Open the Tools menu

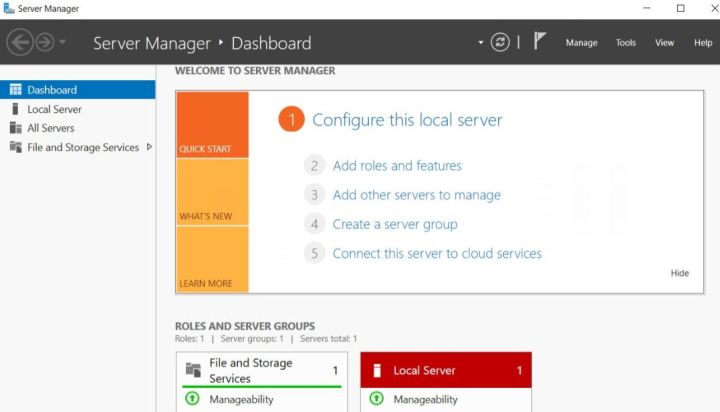626,43
